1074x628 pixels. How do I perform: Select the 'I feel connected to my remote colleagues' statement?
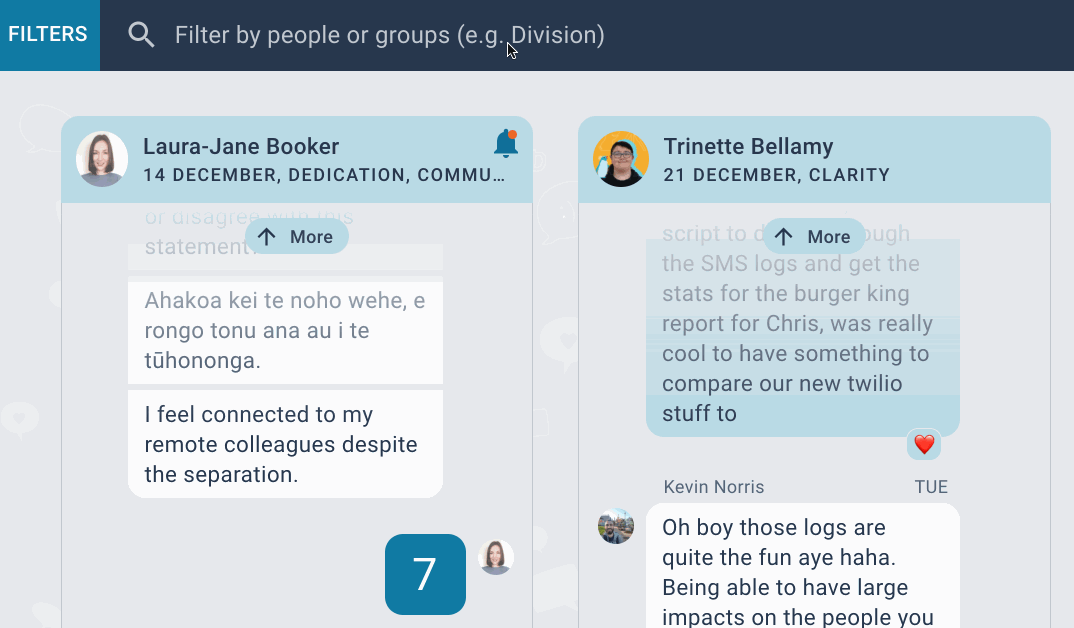tap(285, 444)
